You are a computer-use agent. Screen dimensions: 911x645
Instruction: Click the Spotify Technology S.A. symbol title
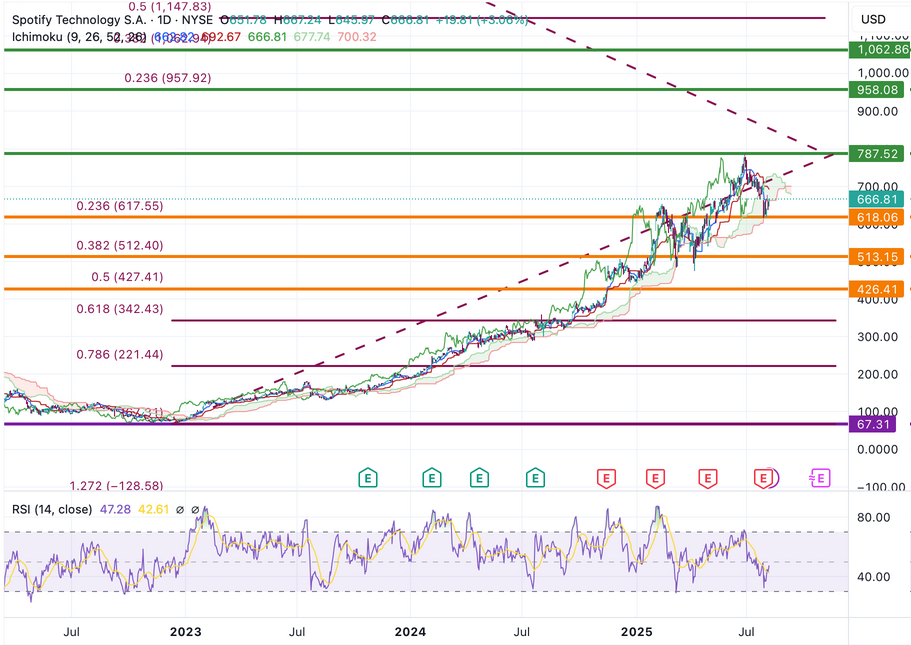(75, 19)
